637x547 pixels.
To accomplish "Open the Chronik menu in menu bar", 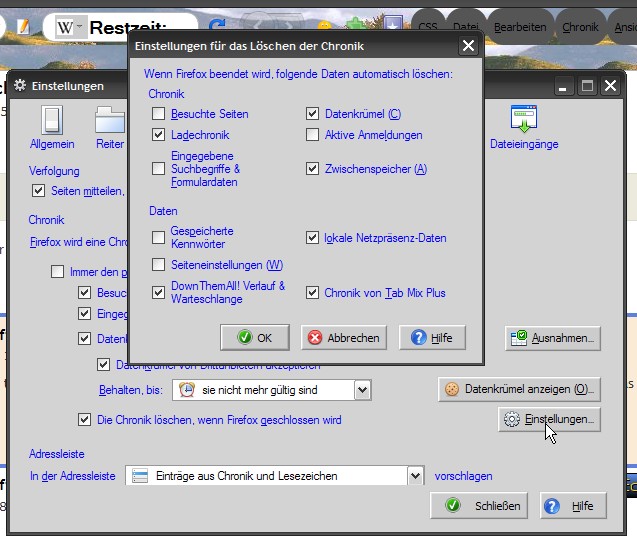I will [580, 27].
